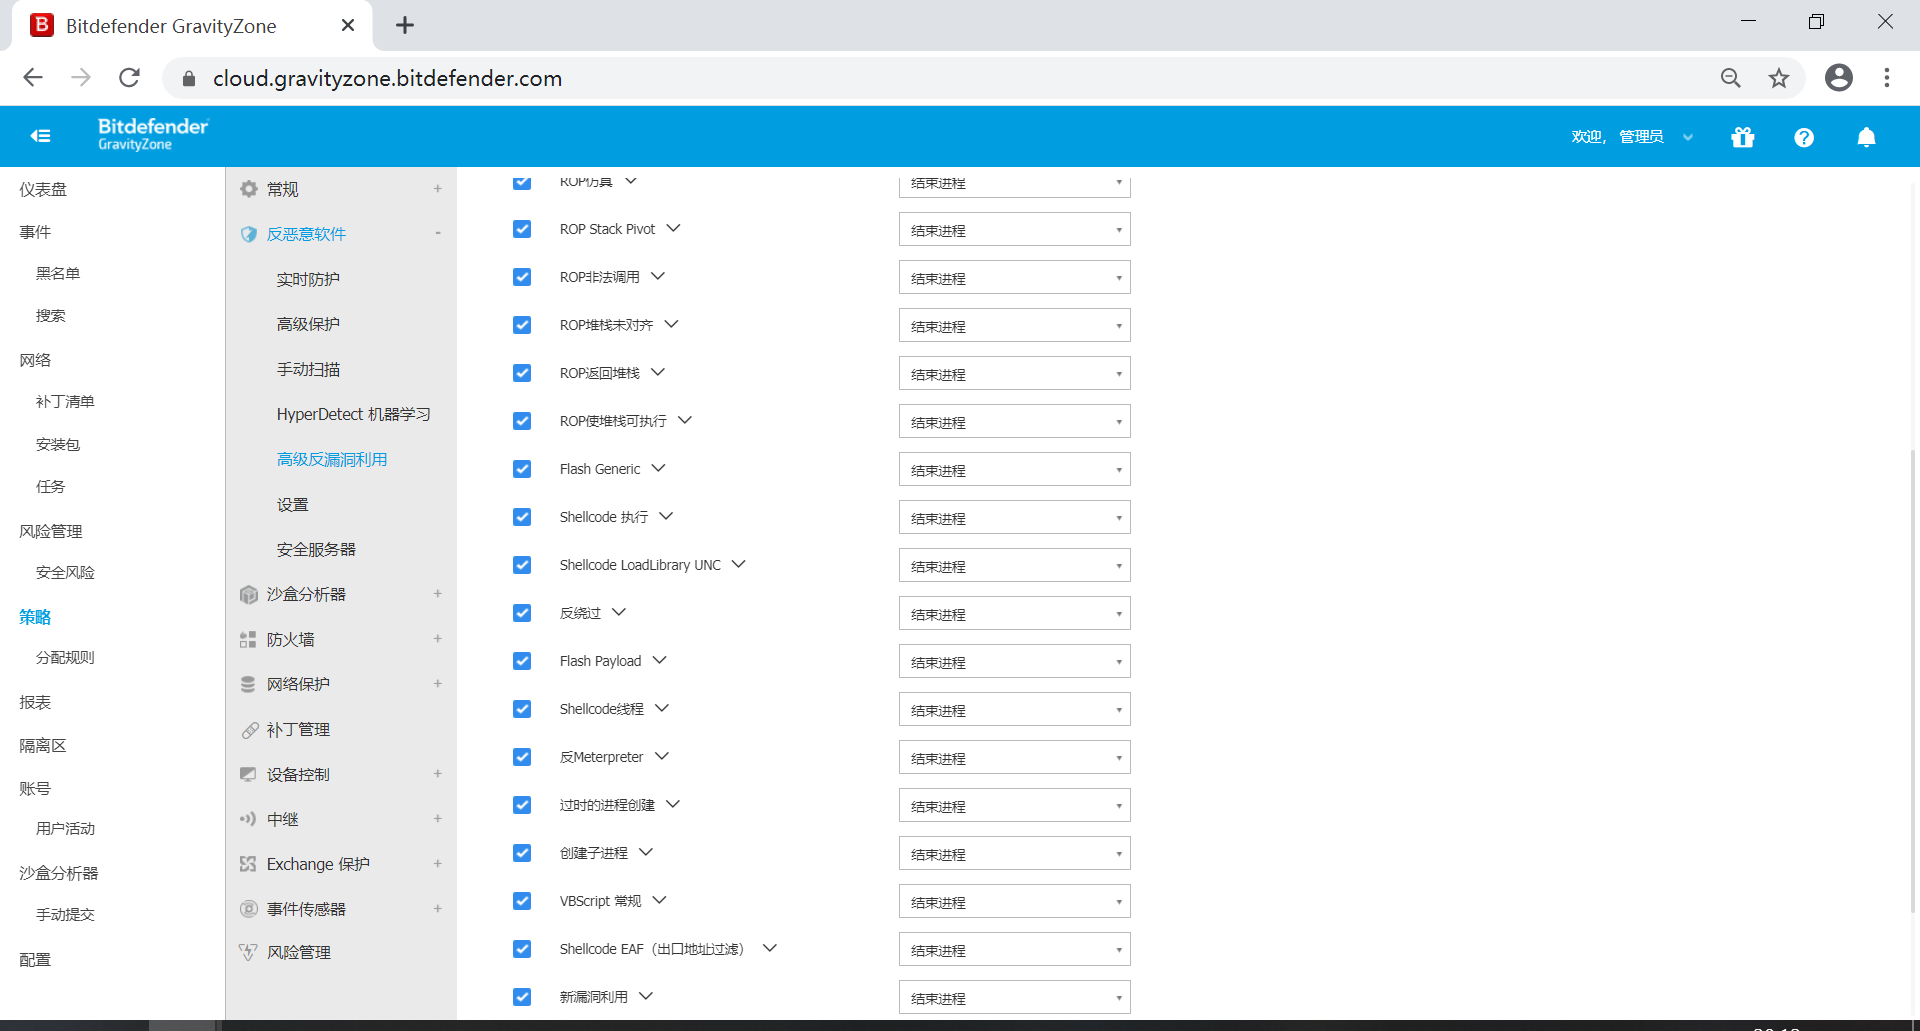Toggle the 反Meterpreter checkbox

pyautogui.click(x=522, y=757)
